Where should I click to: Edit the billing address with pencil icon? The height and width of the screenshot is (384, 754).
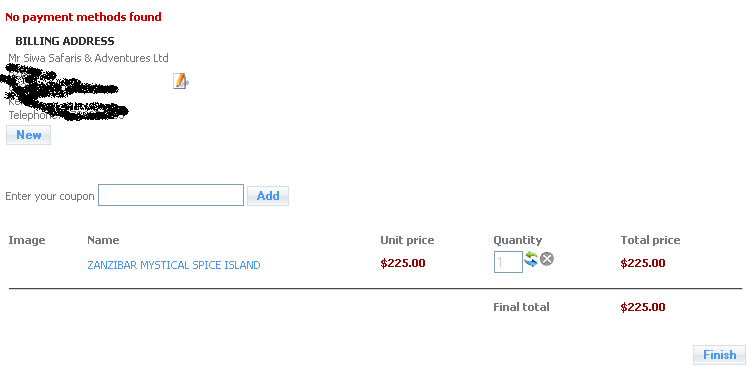(180, 81)
